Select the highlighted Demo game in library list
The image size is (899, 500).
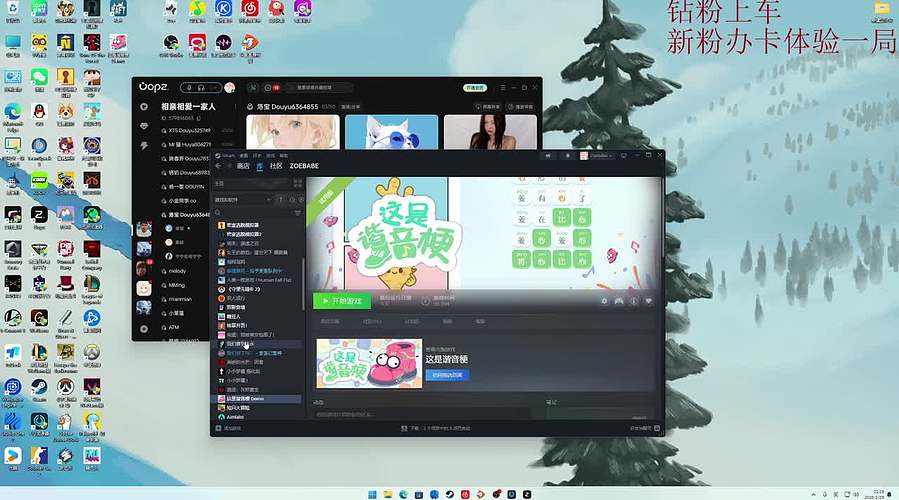pyautogui.click(x=258, y=399)
